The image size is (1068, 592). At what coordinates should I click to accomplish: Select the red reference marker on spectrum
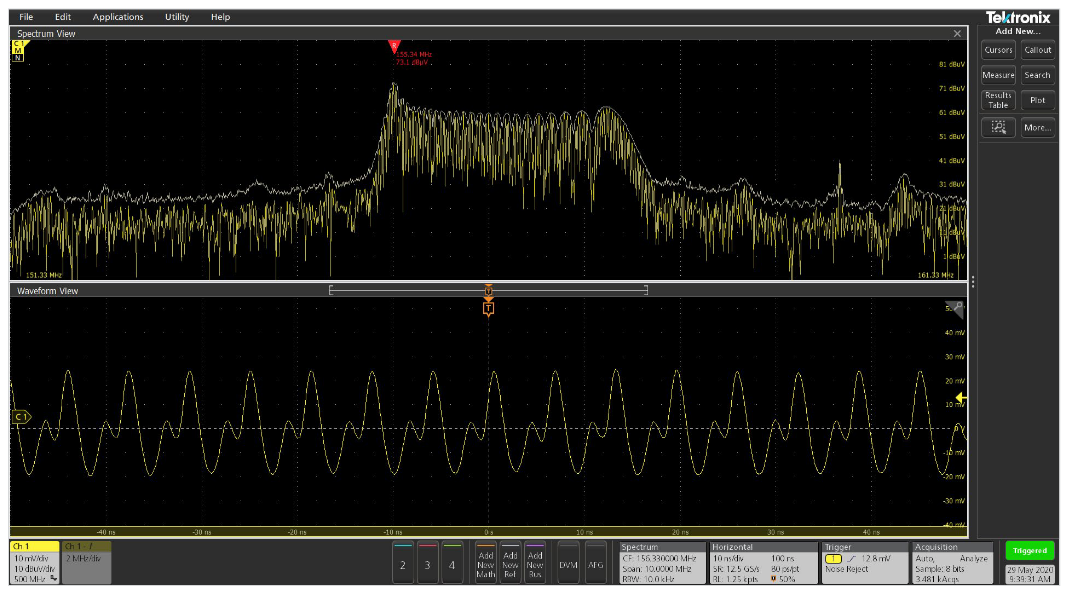coord(394,46)
